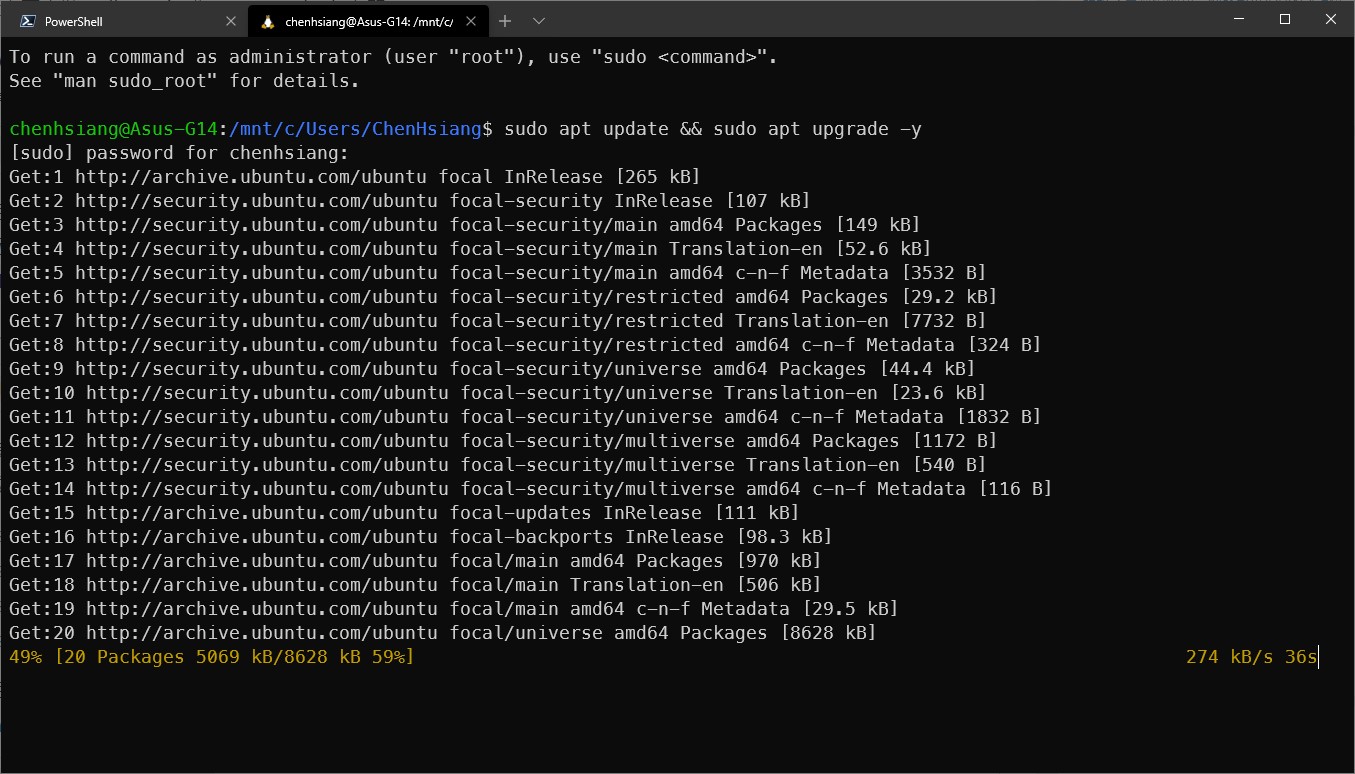Click the "Get:17" line ending in [970 kB]

[x=415, y=561]
